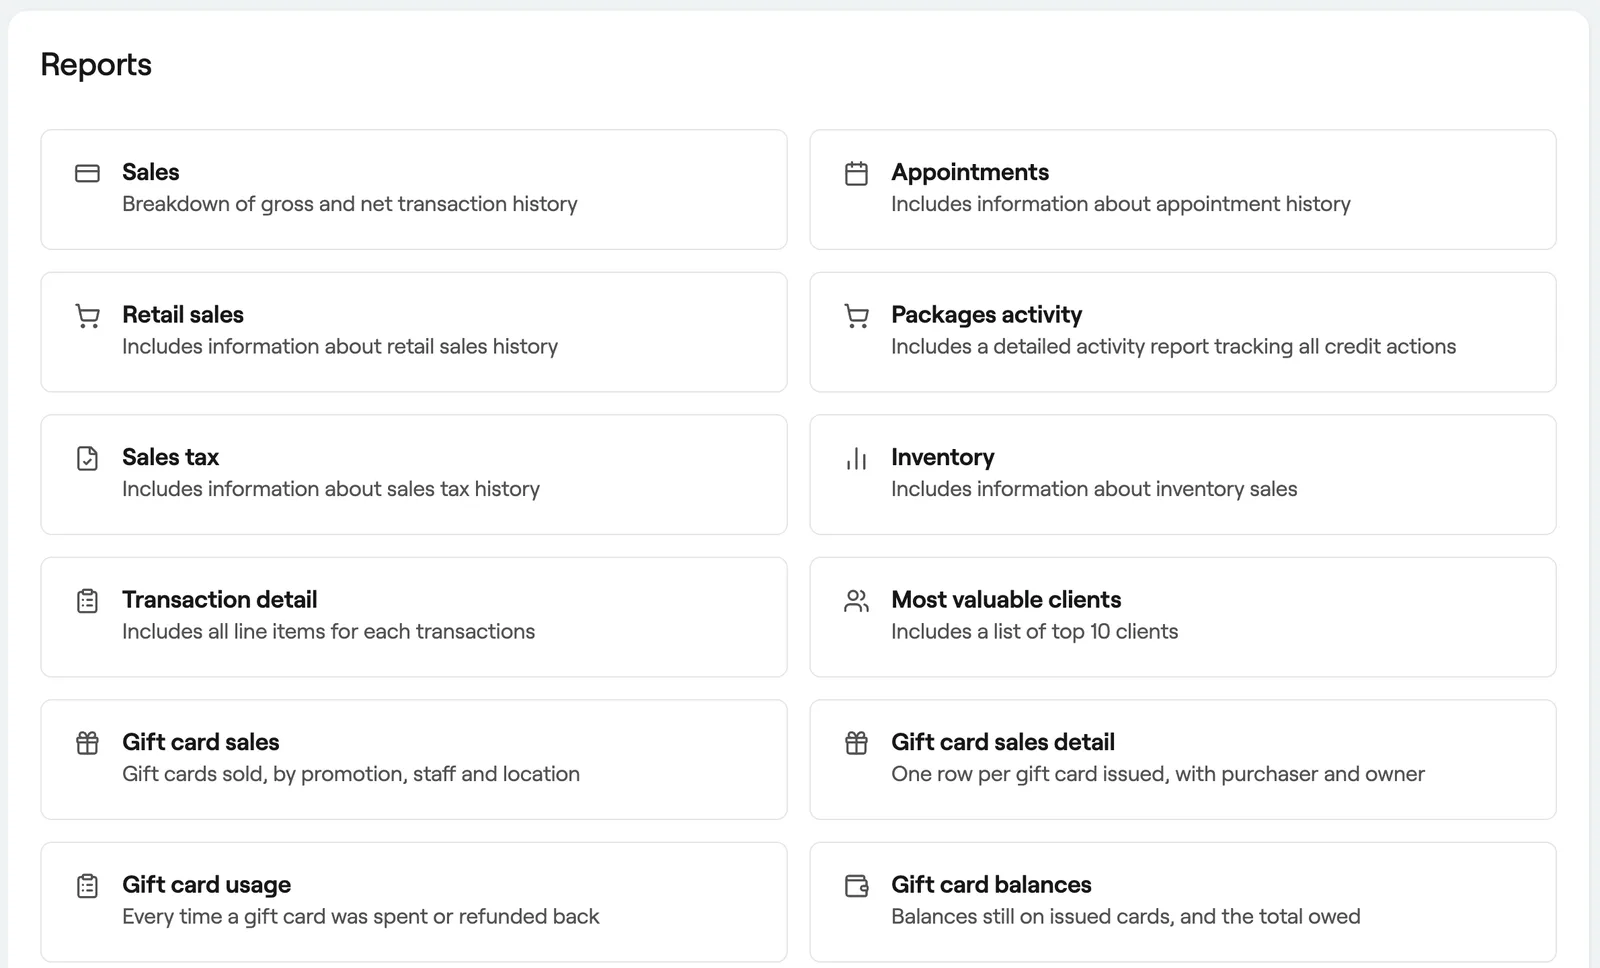Click 'Every time a gift card was spent' description
The width and height of the screenshot is (1600, 968).
tap(361, 917)
